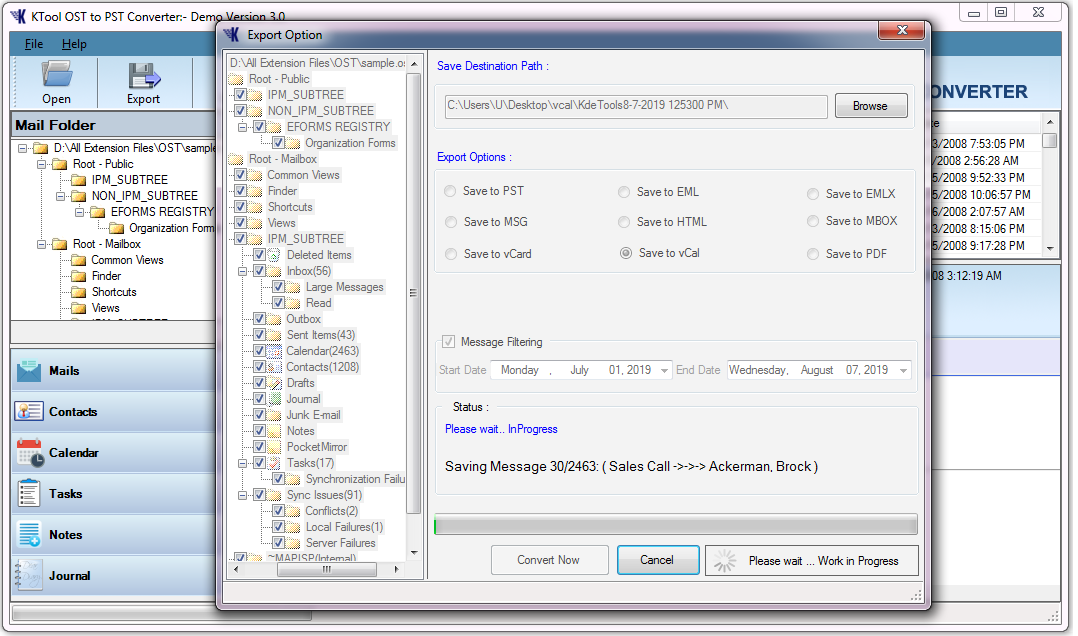
Task: Open the Start Date dropdown
Action: [664, 371]
